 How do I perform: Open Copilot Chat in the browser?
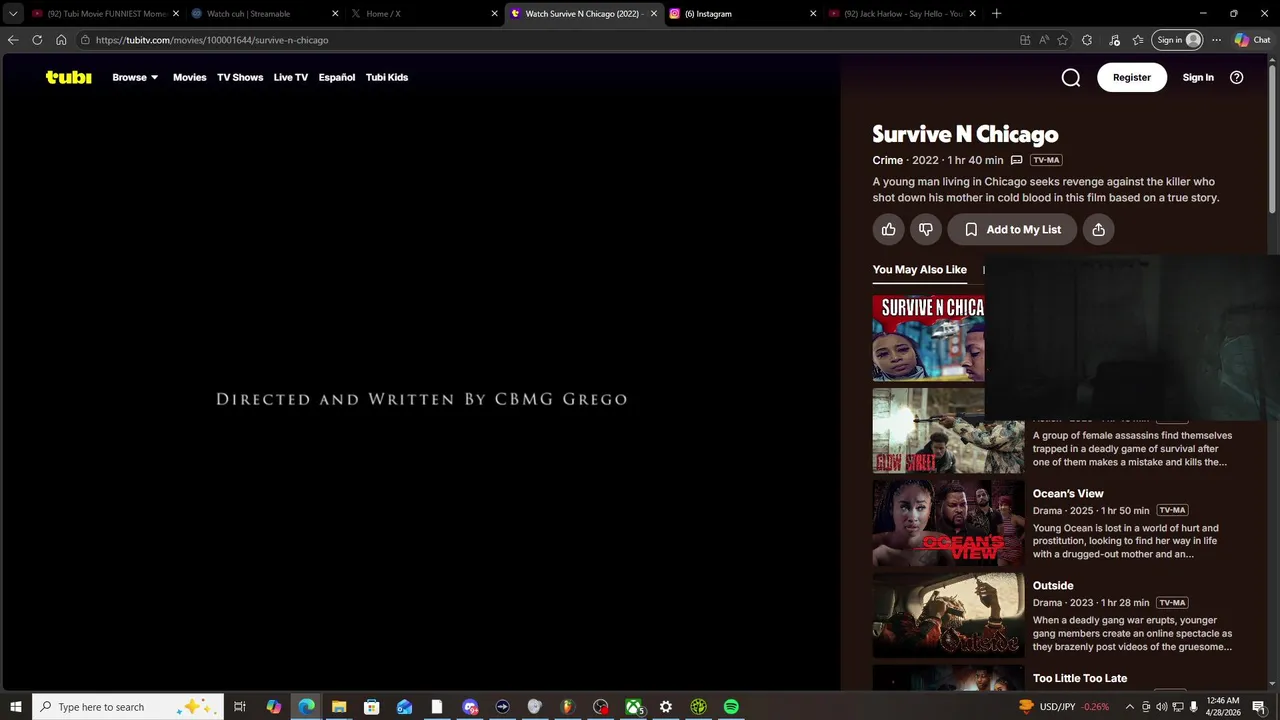click(1253, 40)
